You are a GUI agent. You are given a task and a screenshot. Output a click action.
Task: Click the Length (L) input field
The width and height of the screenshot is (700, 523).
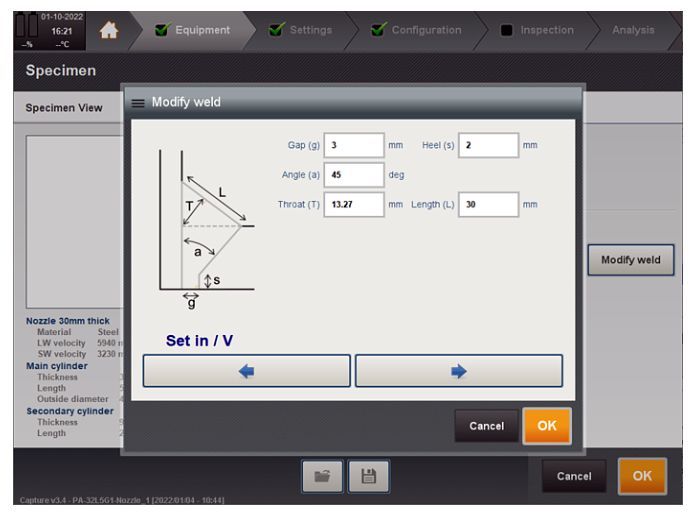tap(488, 205)
